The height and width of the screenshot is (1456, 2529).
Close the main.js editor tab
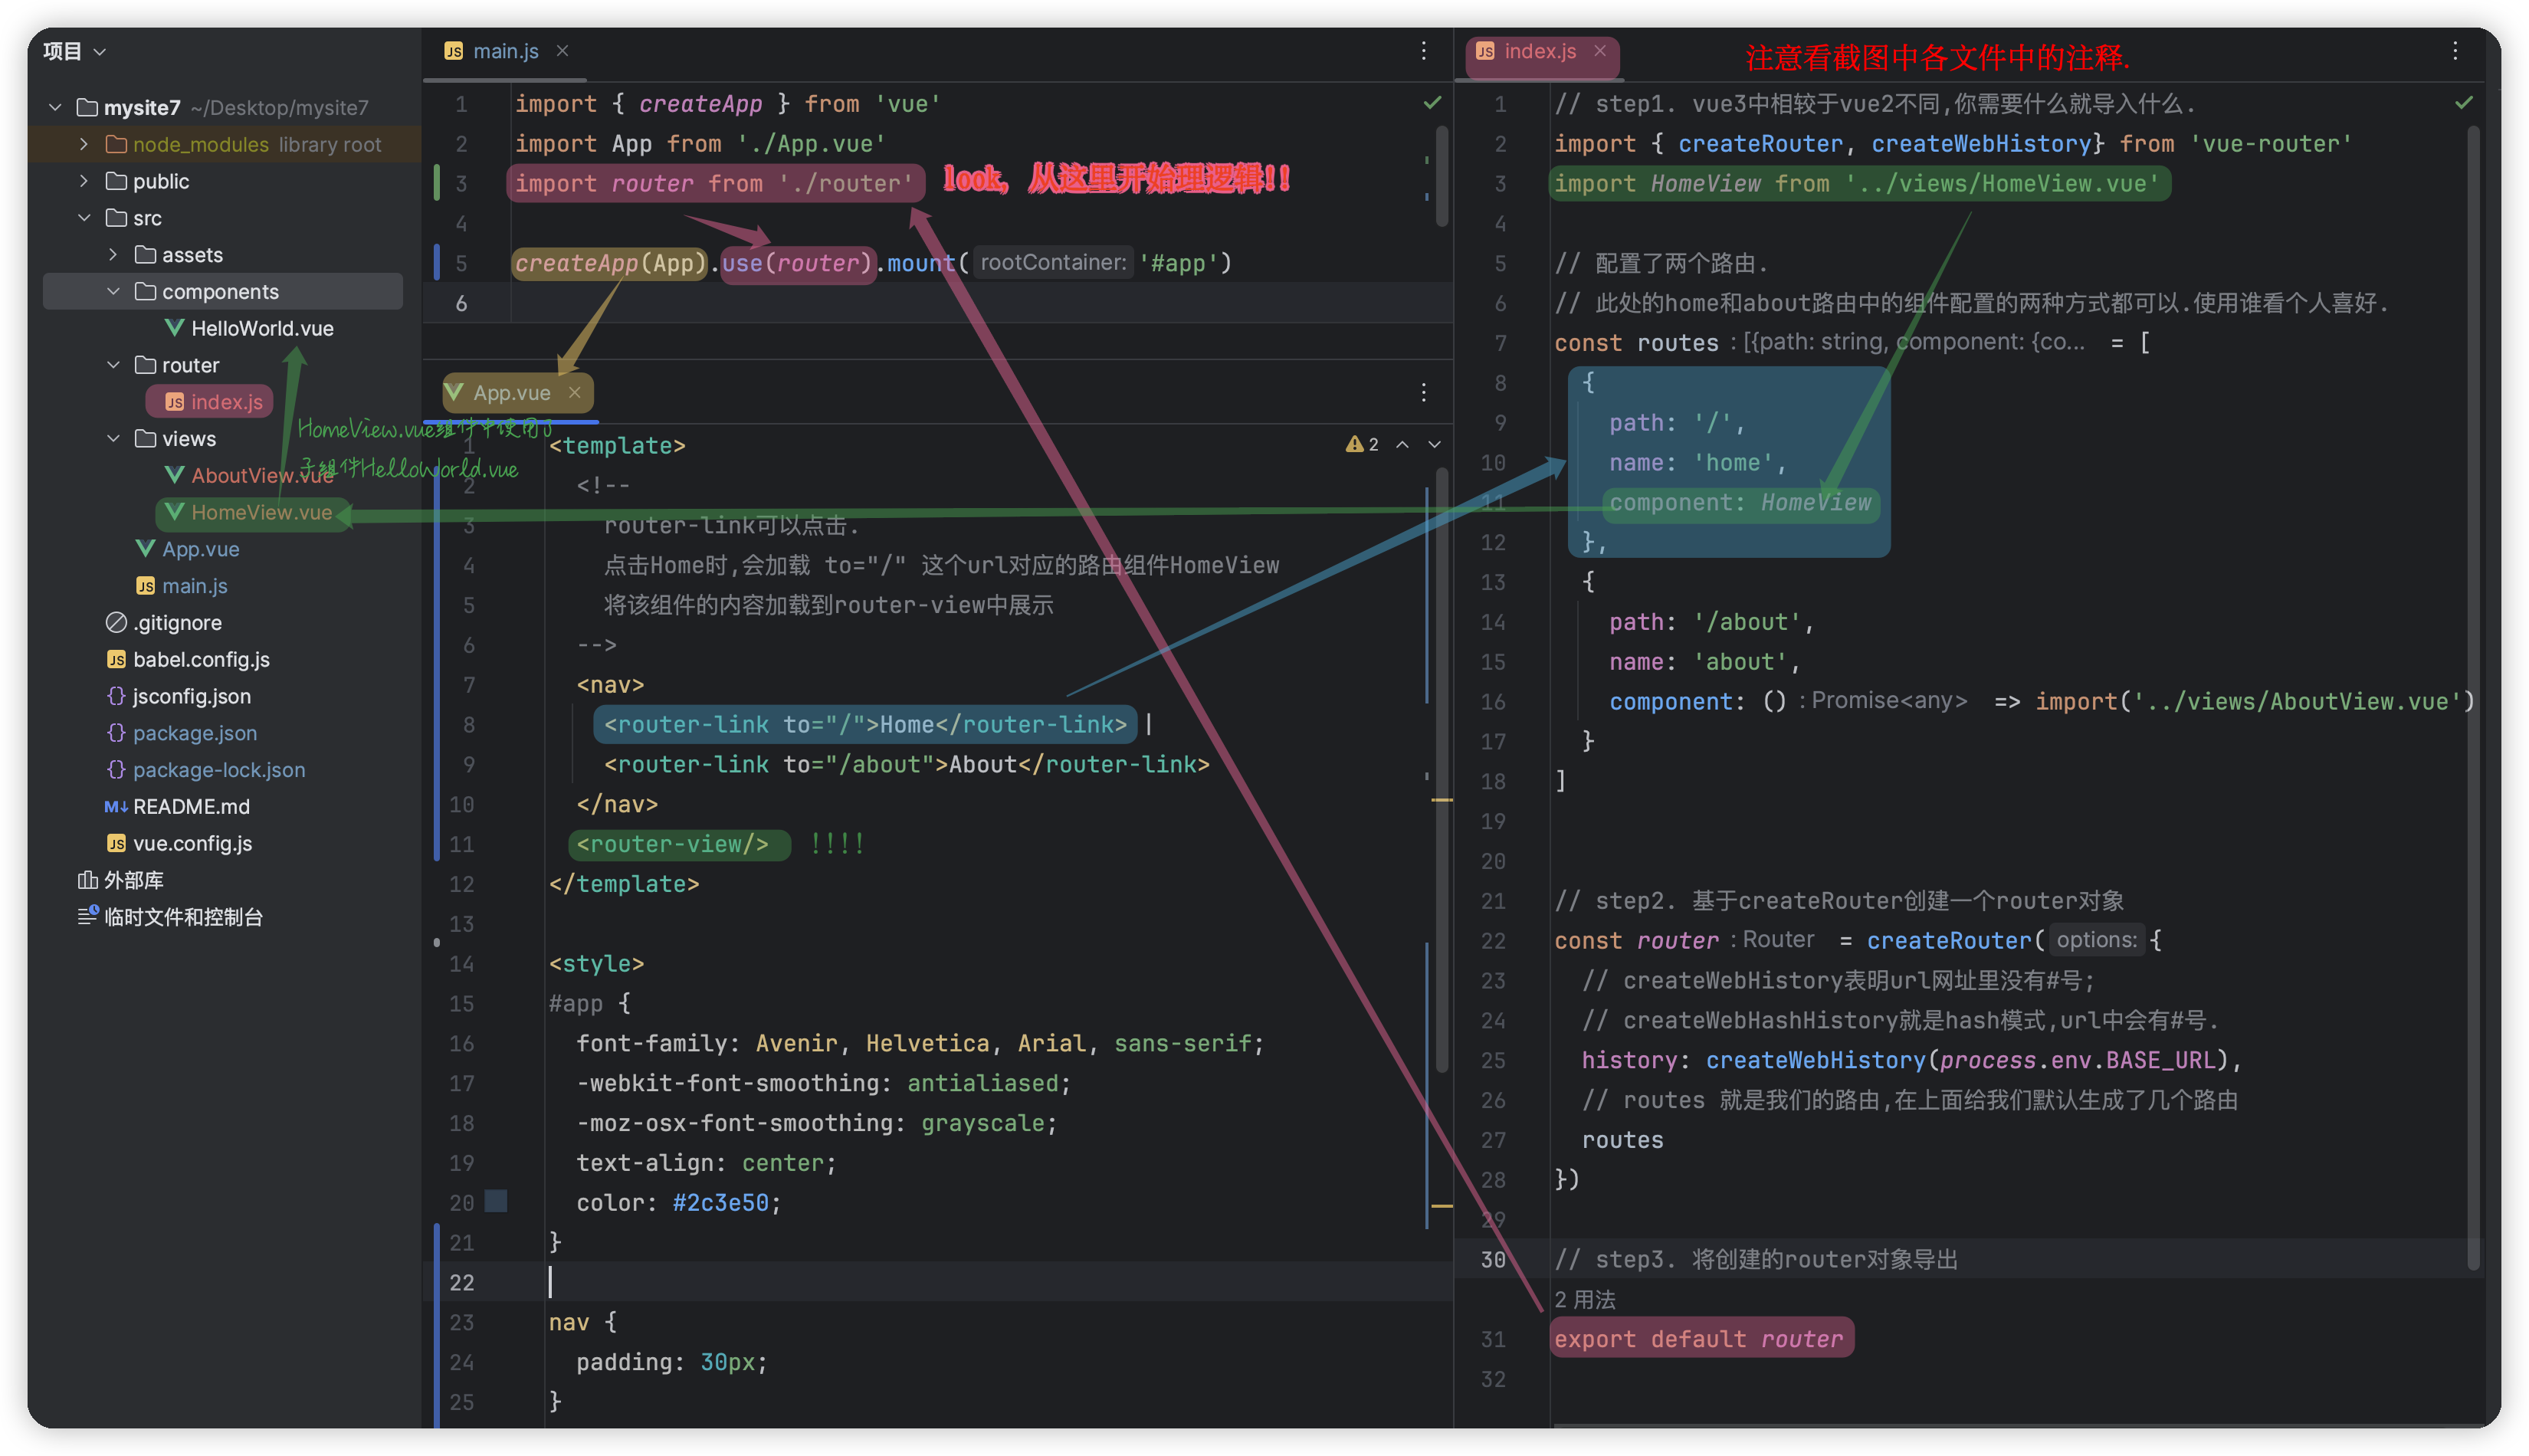coord(562,51)
